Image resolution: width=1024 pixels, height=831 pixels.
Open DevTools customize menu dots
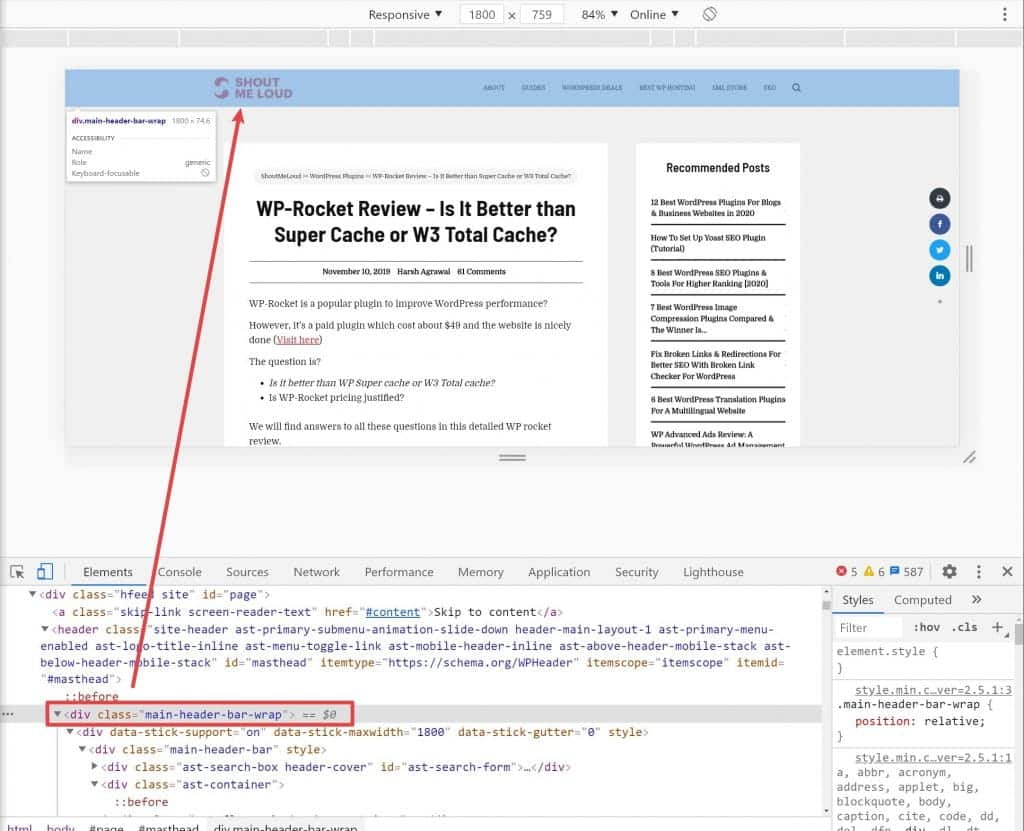click(978, 572)
